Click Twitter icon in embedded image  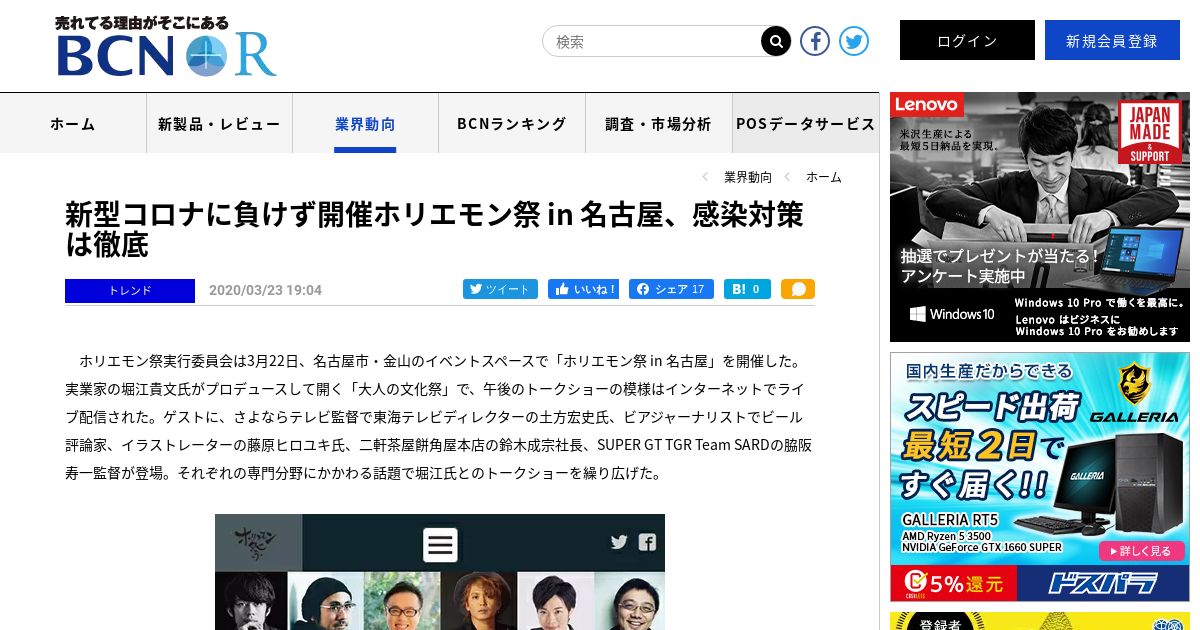click(619, 542)
